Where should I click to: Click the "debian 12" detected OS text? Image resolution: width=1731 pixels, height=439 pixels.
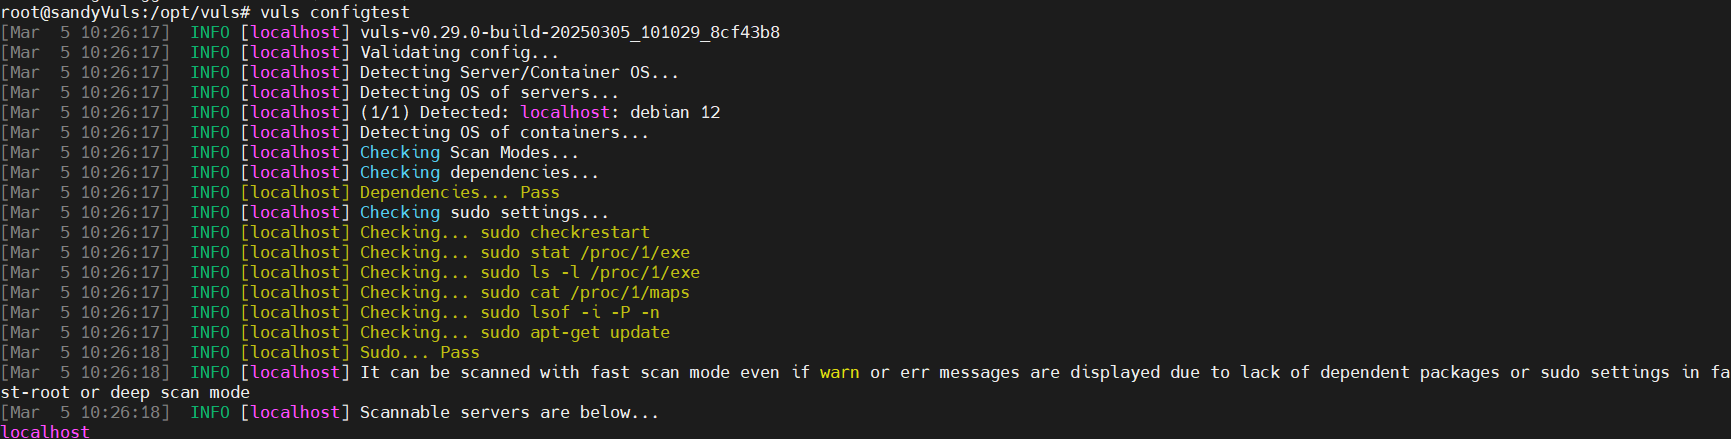675,112
